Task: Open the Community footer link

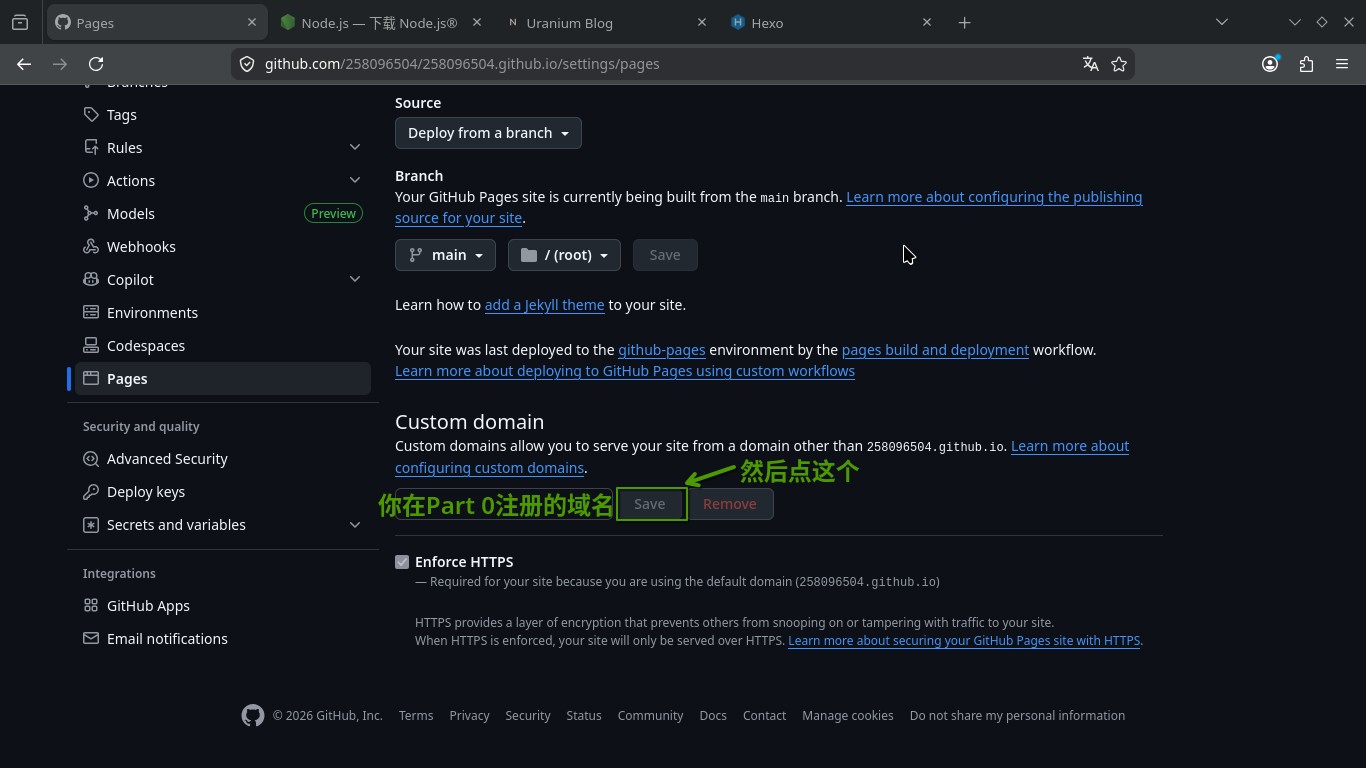Action: (650, 716)
